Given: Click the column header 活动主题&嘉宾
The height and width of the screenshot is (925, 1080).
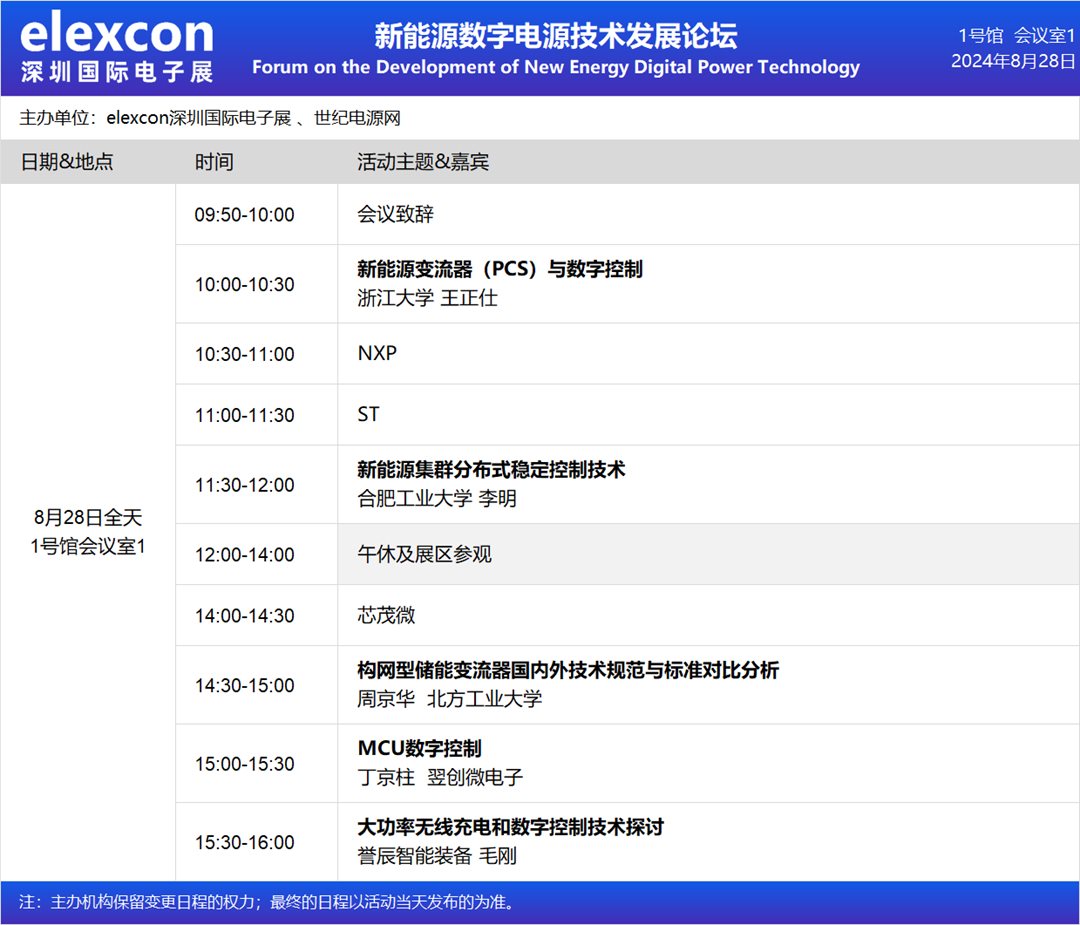Looking at the screenshot, I should (423, 162).
